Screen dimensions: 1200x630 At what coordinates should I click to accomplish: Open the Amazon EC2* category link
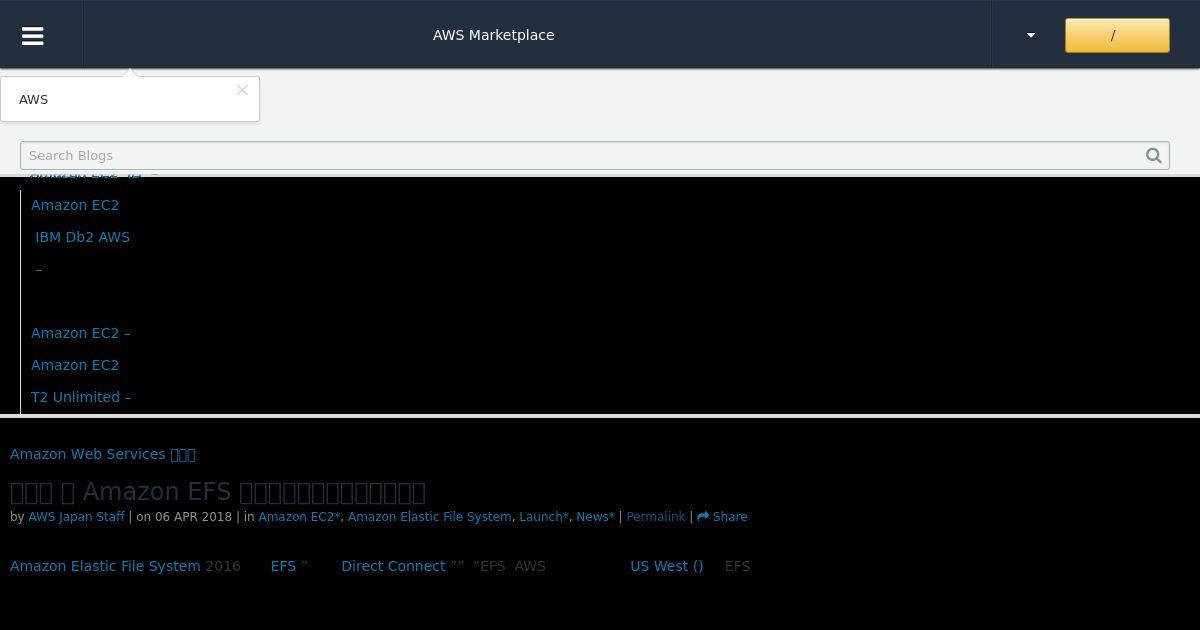299,517
